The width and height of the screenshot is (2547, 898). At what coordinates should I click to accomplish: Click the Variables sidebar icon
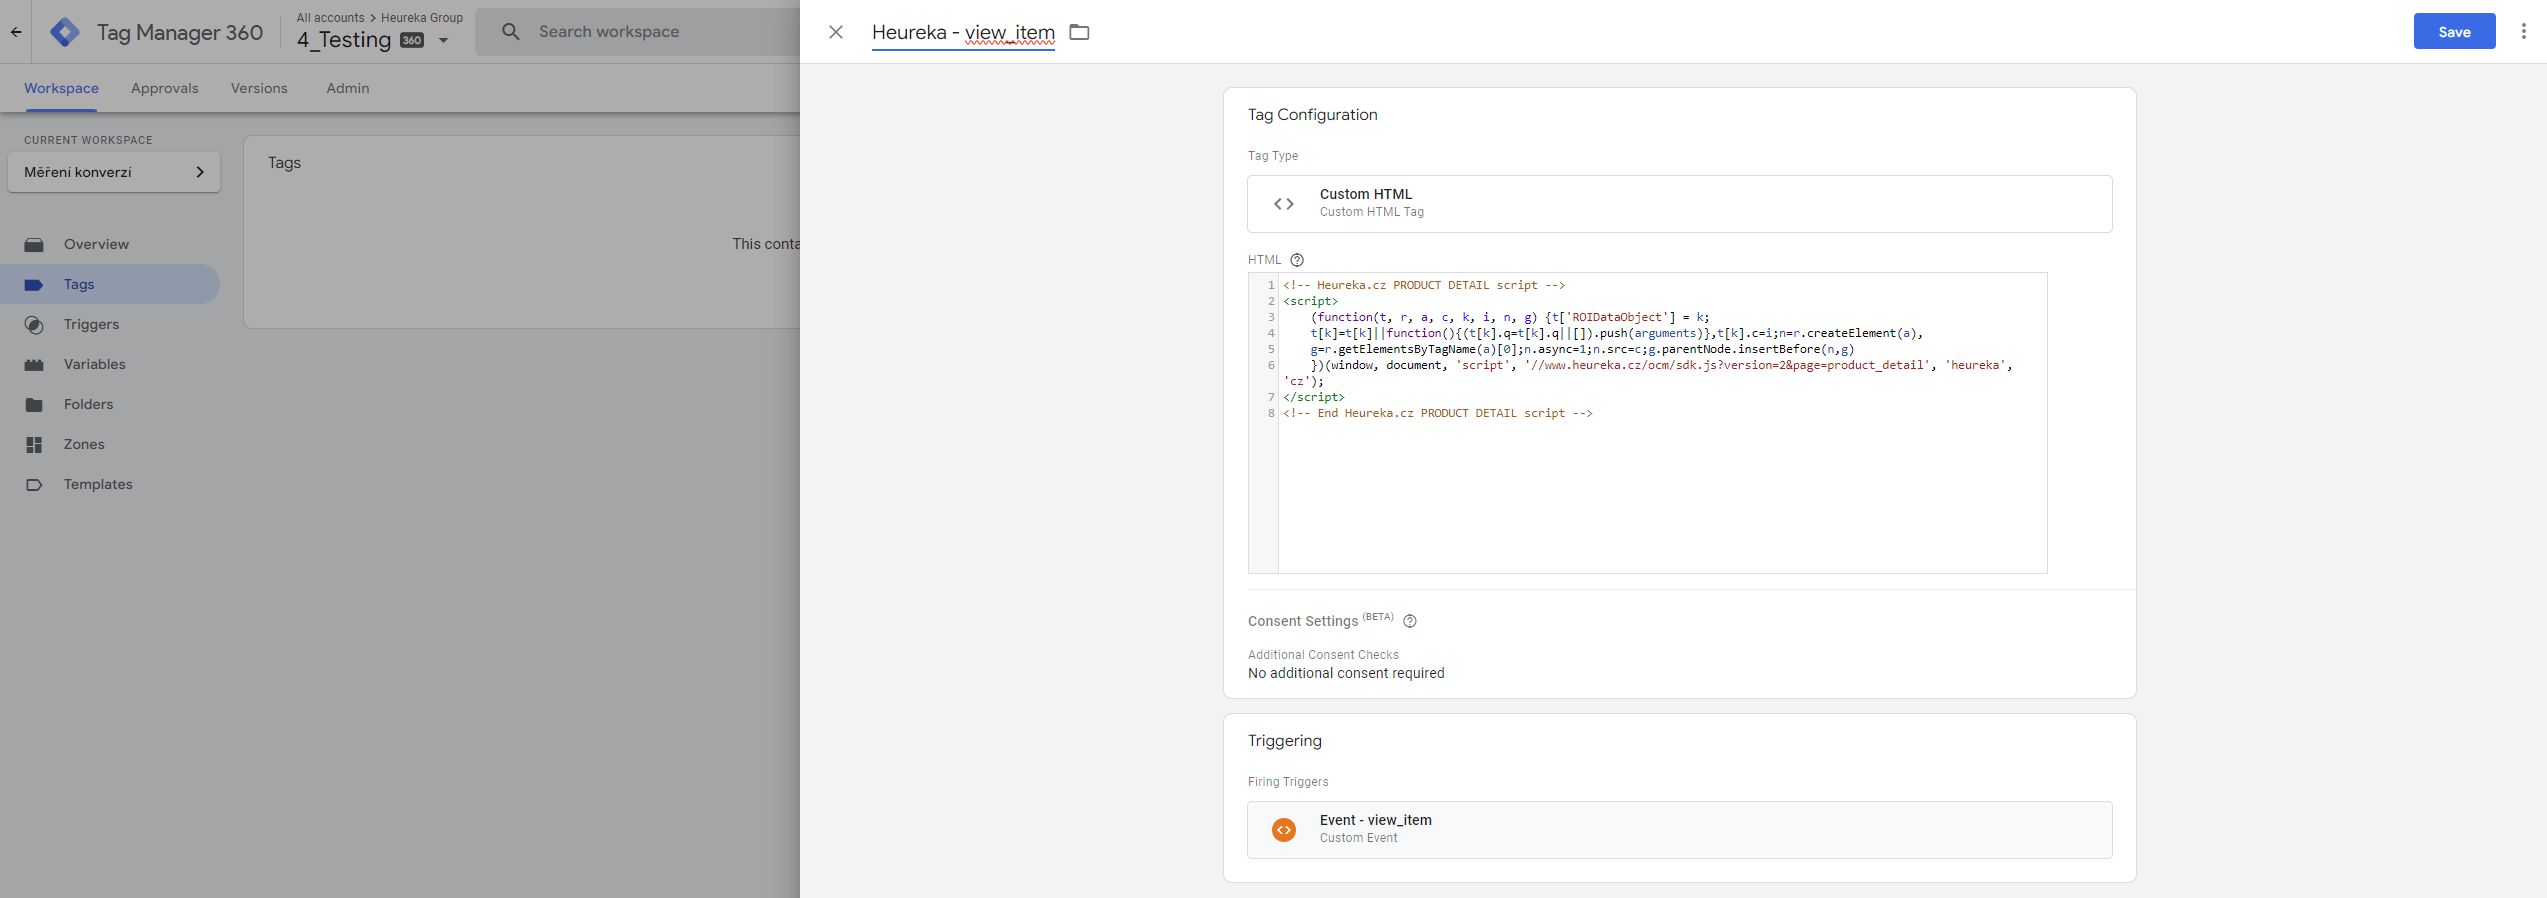pos(34,364)
